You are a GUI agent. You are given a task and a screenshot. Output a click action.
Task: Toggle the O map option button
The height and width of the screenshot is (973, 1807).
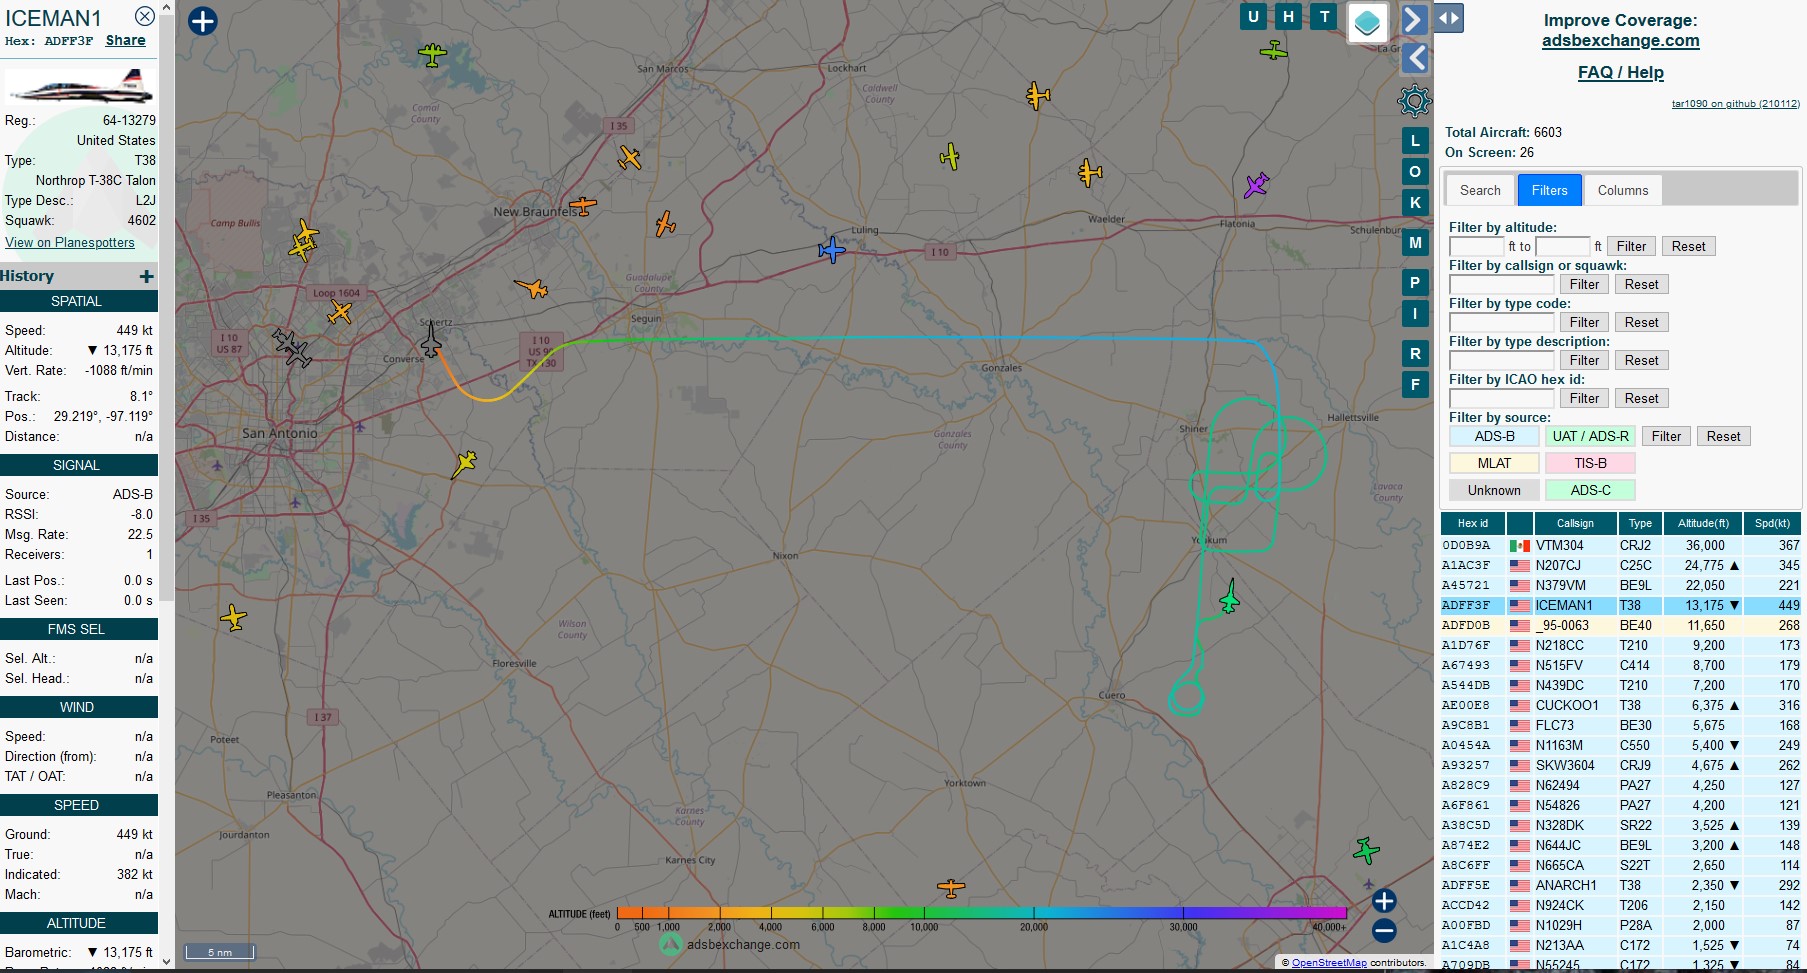(x=1415, y=172)
